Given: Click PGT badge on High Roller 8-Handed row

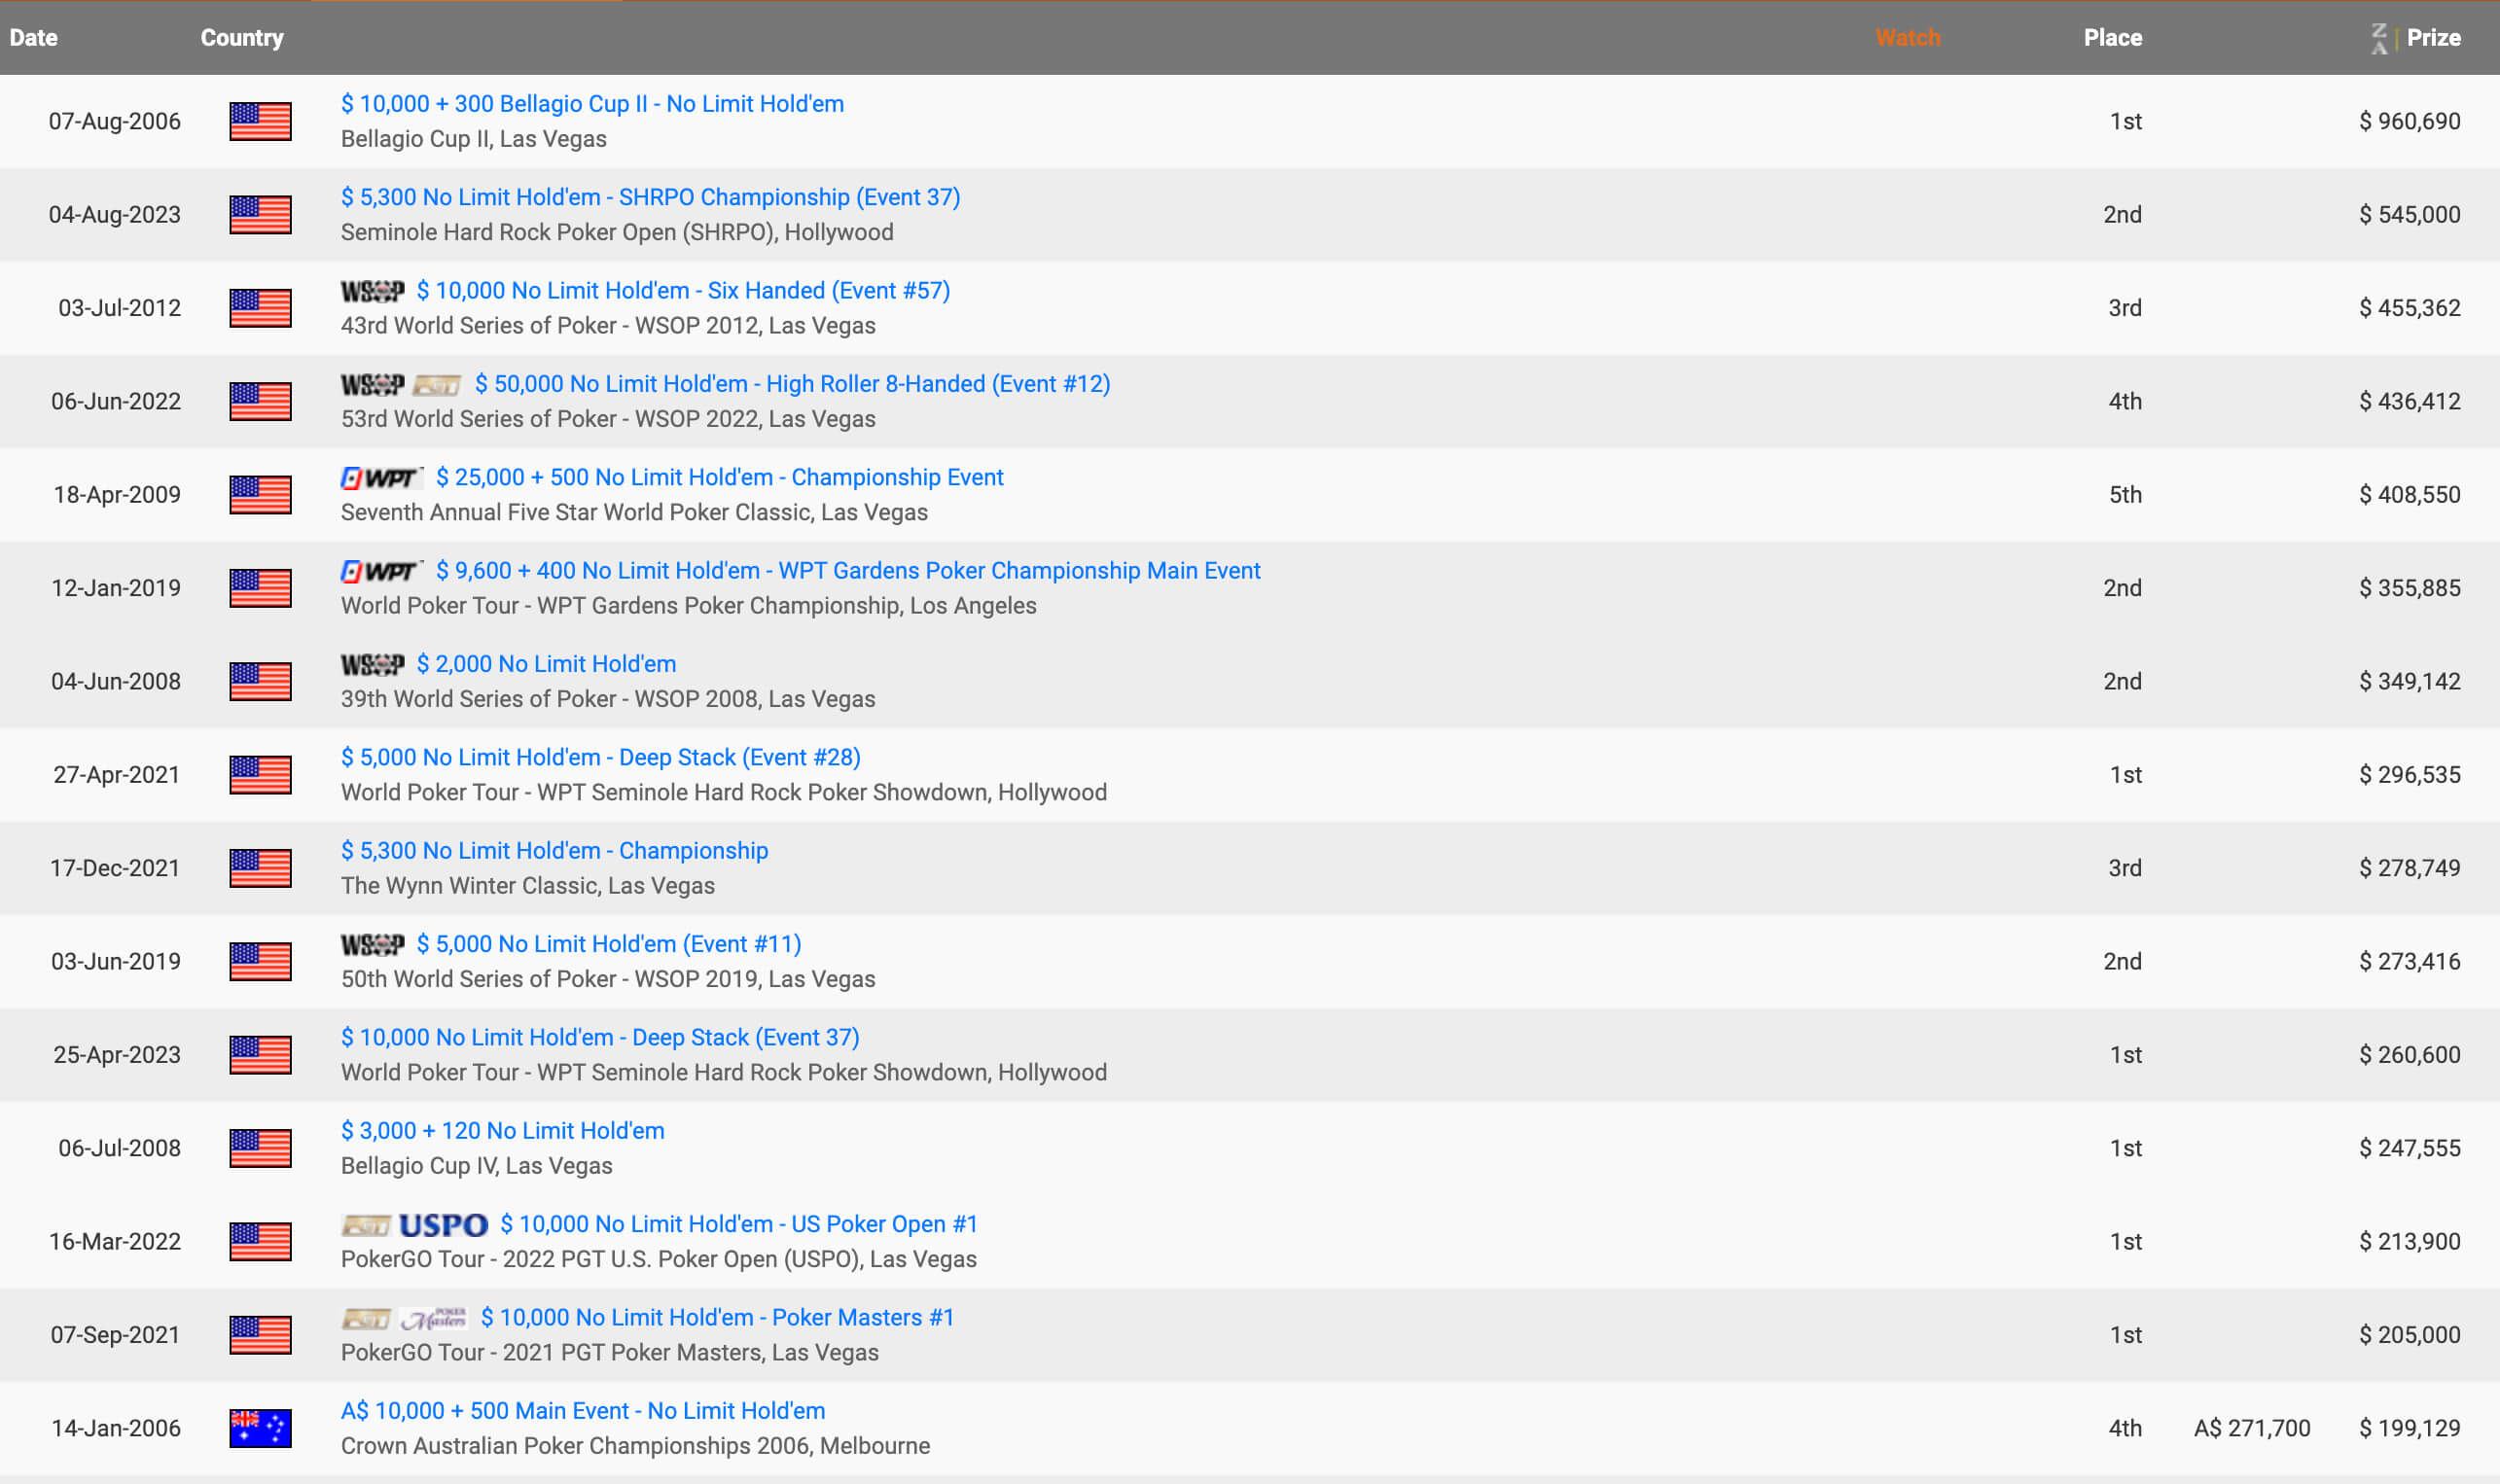Looking at the screenshot, I should tap(437, 385).
